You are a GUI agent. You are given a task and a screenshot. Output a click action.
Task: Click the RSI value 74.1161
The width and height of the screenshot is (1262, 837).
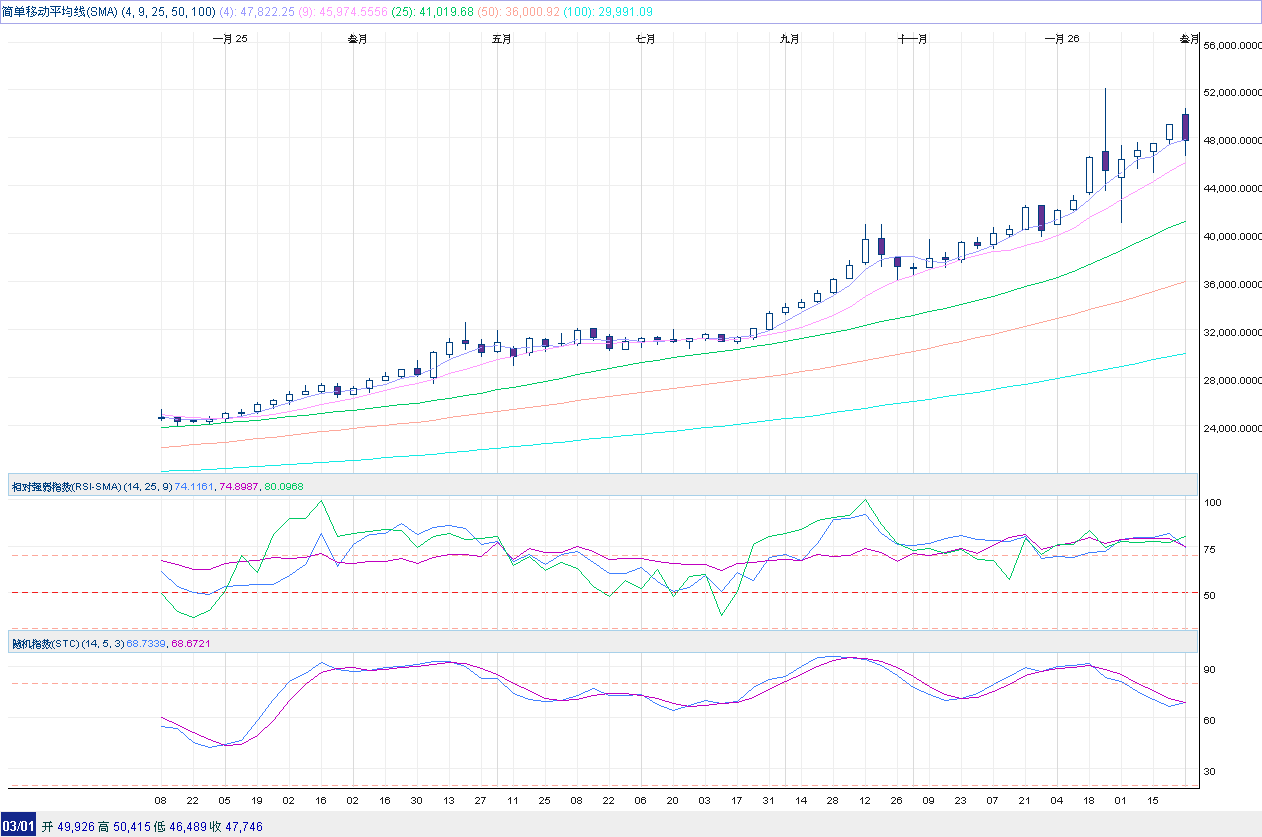click(194, 486)
